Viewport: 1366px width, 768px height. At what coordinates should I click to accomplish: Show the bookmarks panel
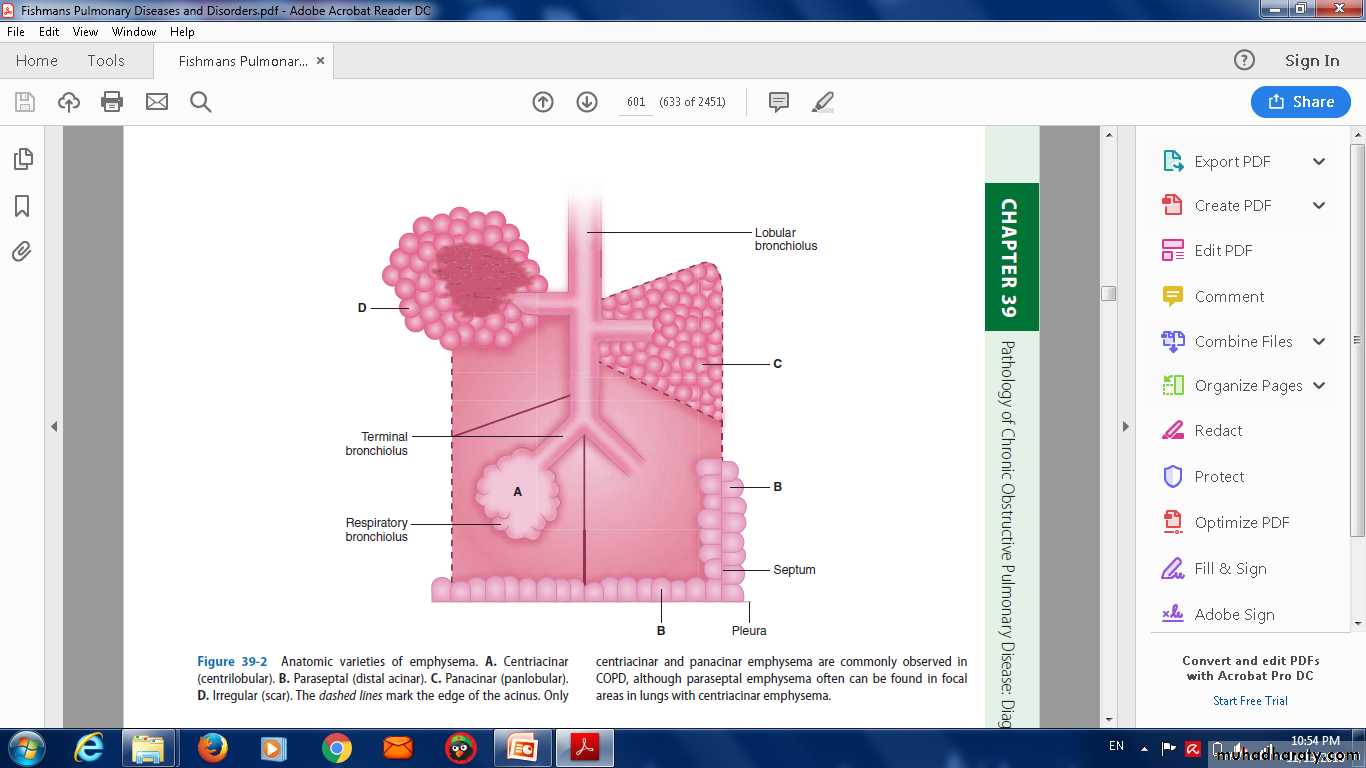[x=22, y=206]
